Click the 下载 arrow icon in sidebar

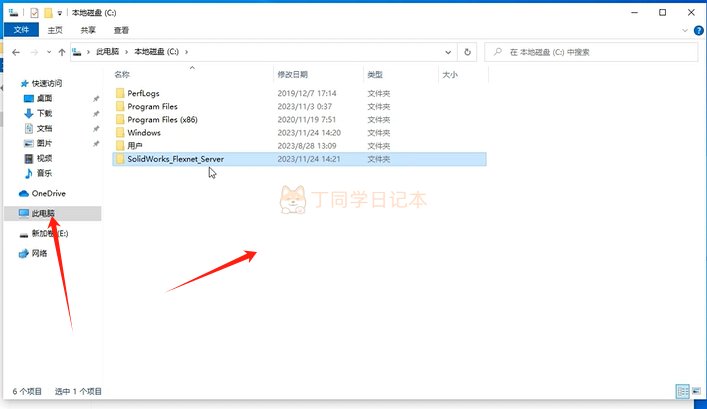29,113
